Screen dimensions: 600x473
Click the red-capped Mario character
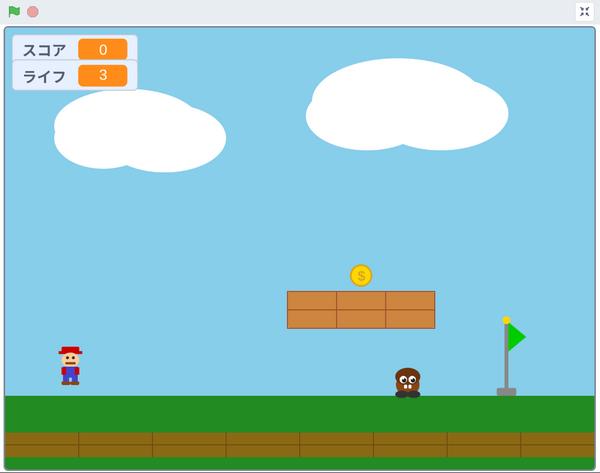click(70, 365)
